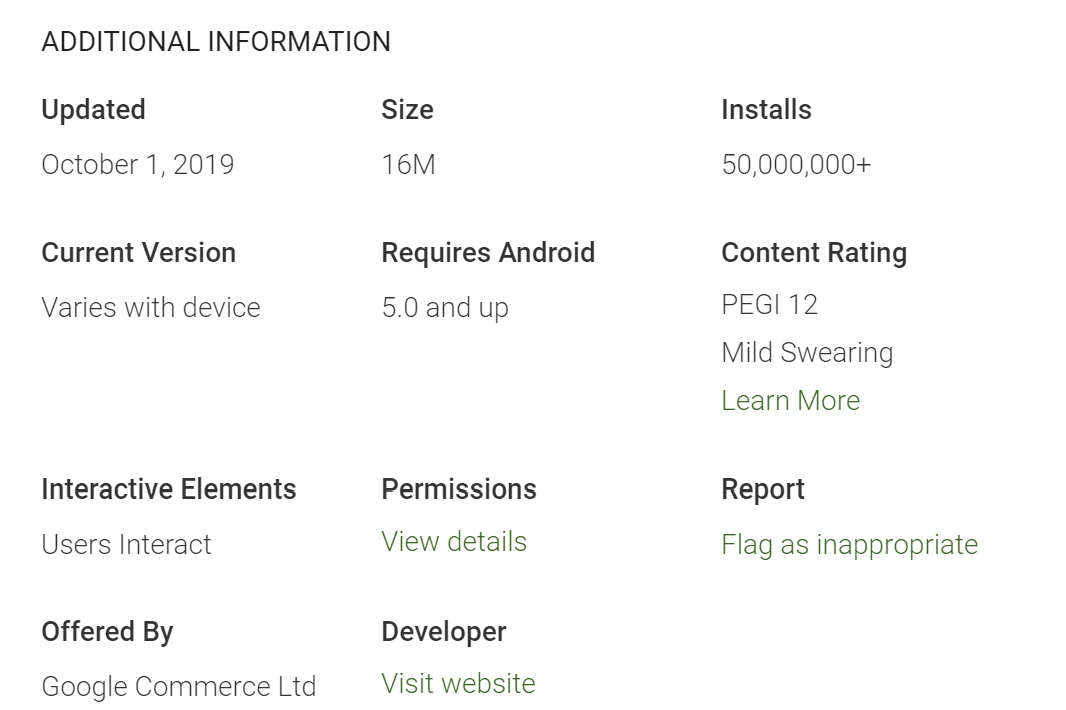Viewport: 1066px width, 710px height.
Task: Click the ADDITIONAL INFORMATION heading
Action: pos(216,42)
